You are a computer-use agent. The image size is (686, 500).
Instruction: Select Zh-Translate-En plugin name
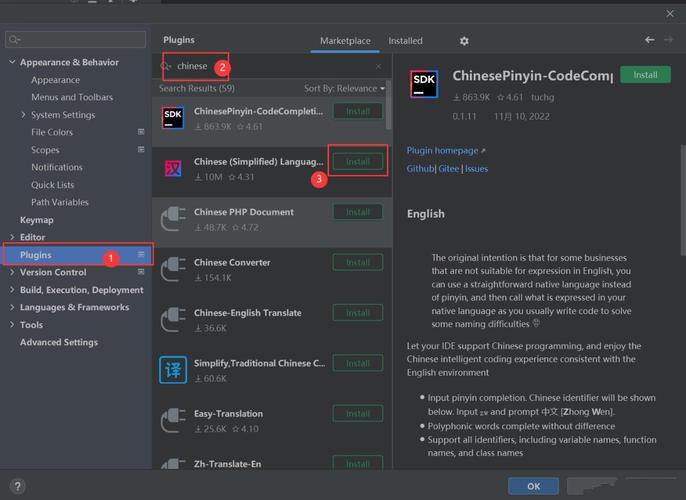(228, 464)
